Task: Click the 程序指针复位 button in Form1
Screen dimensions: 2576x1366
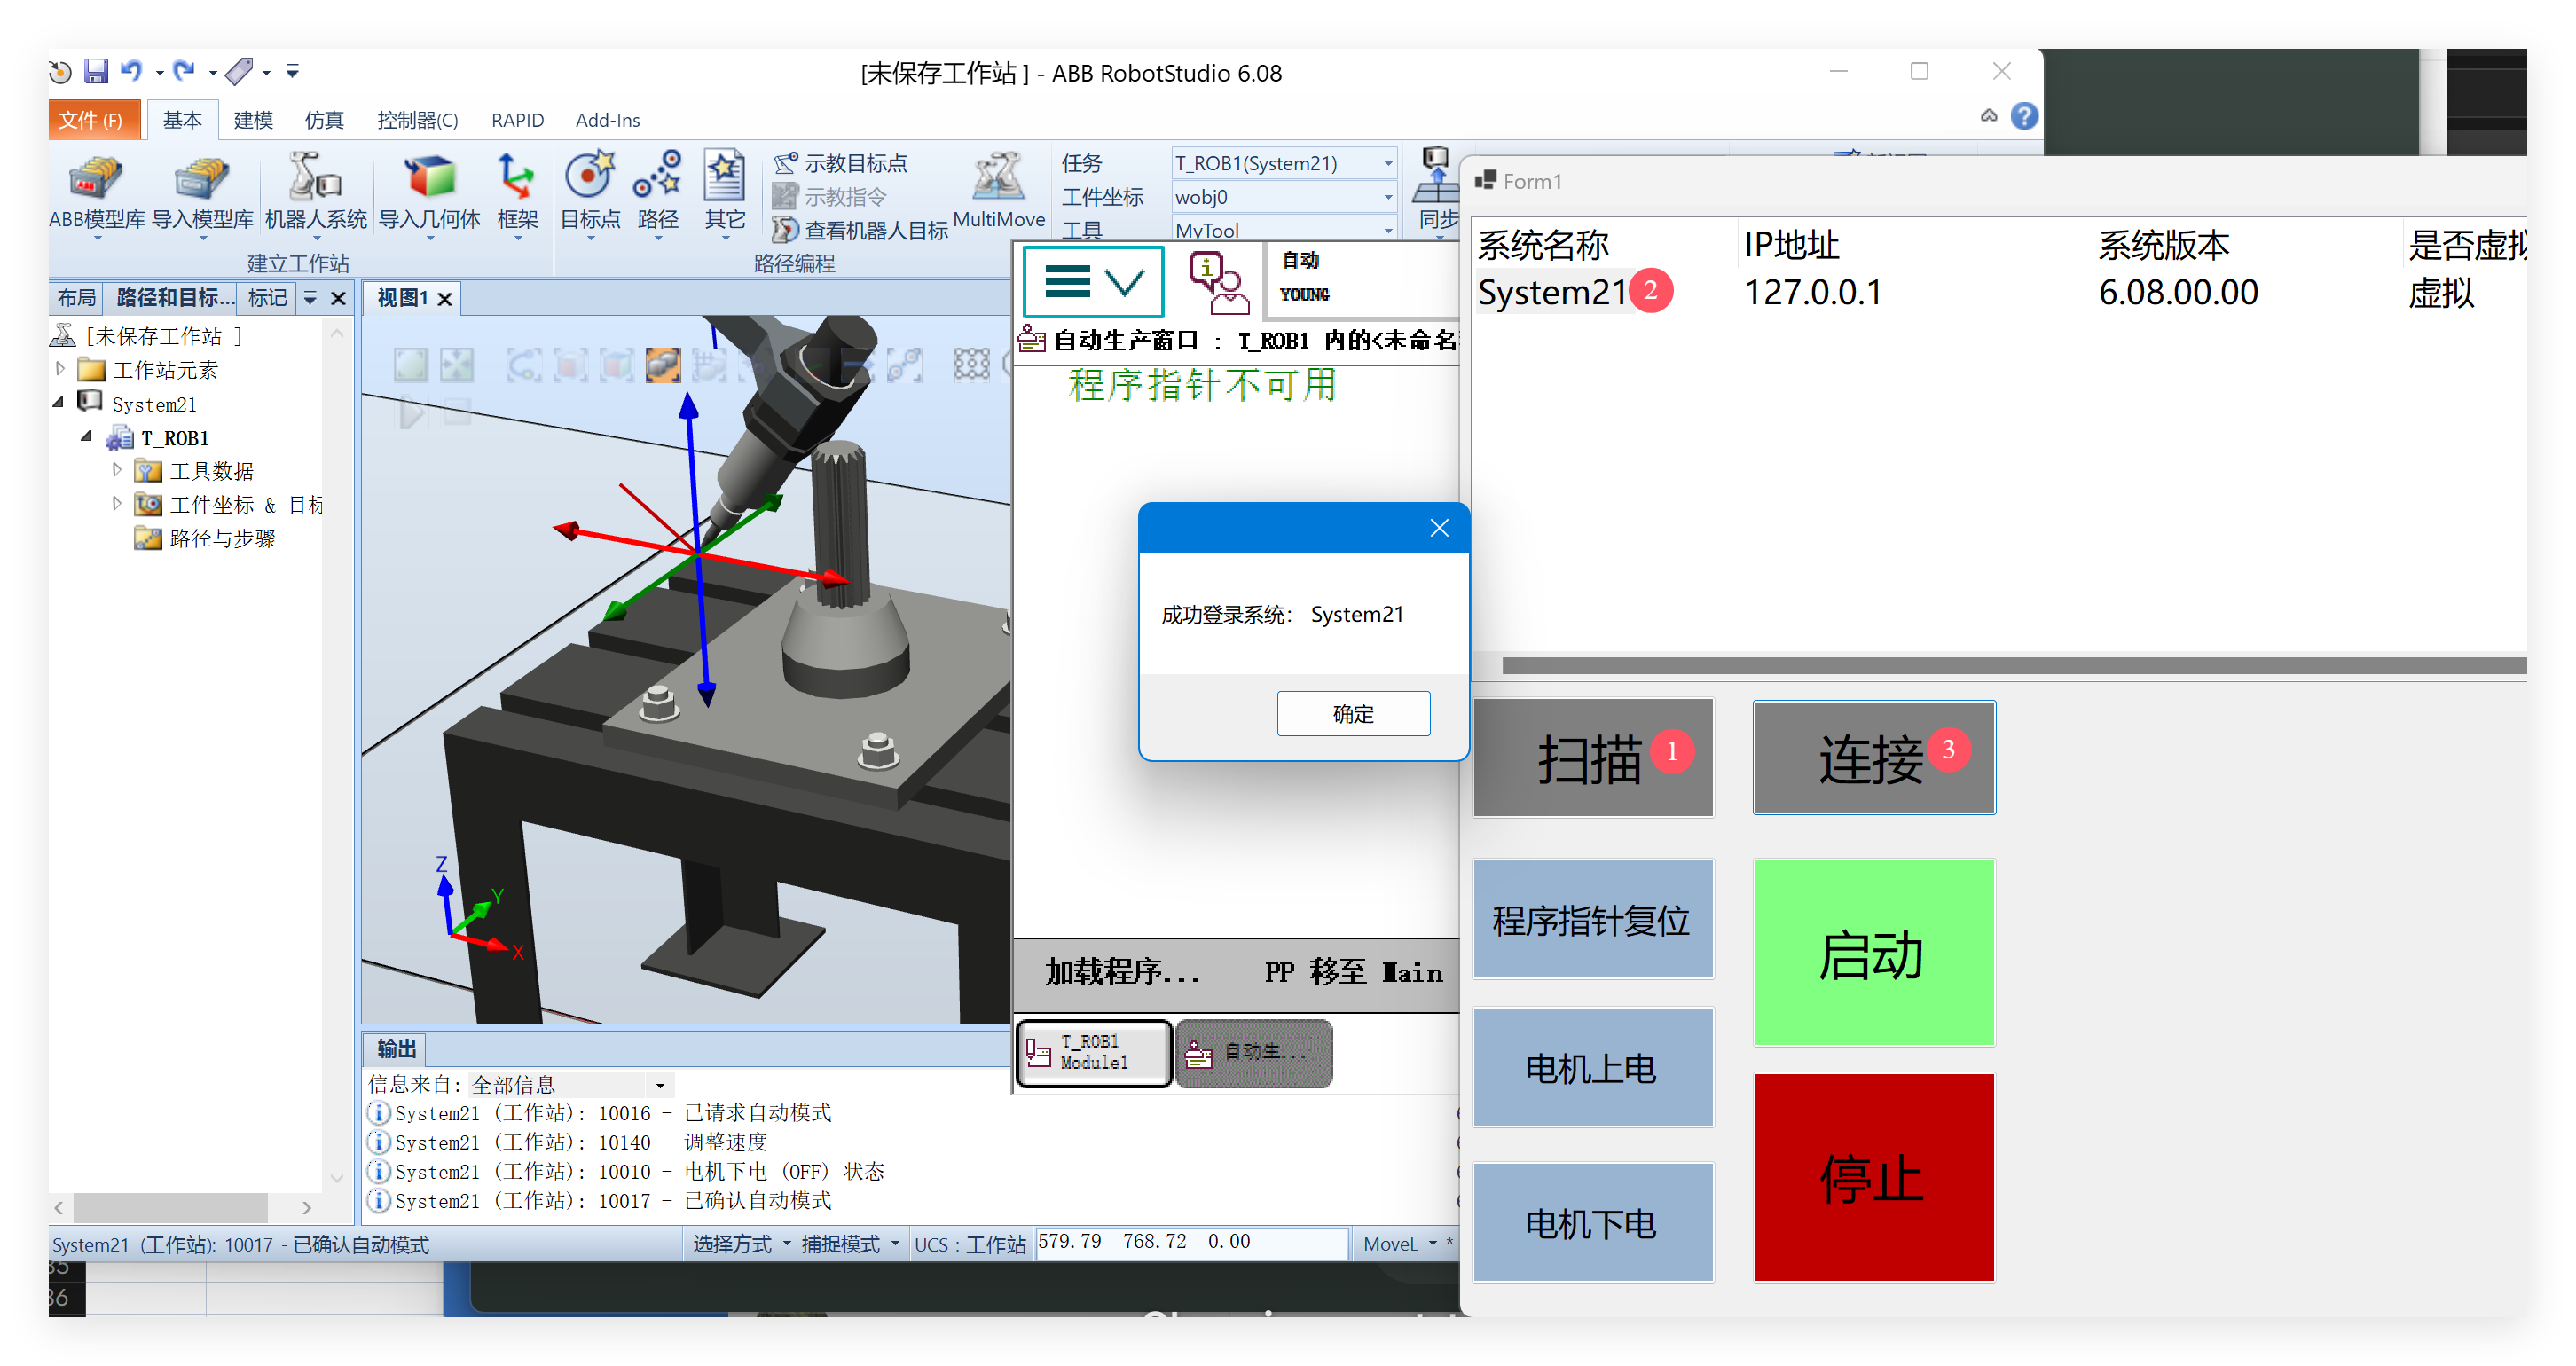Action: 1592,920
